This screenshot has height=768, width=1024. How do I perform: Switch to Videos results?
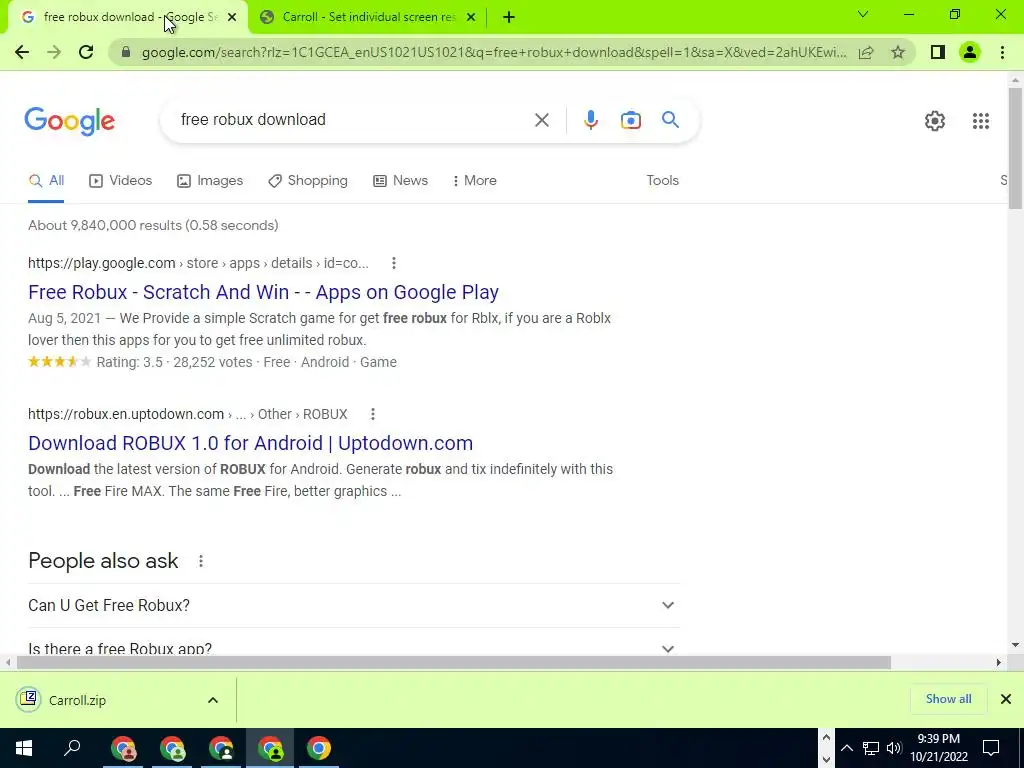121,180
